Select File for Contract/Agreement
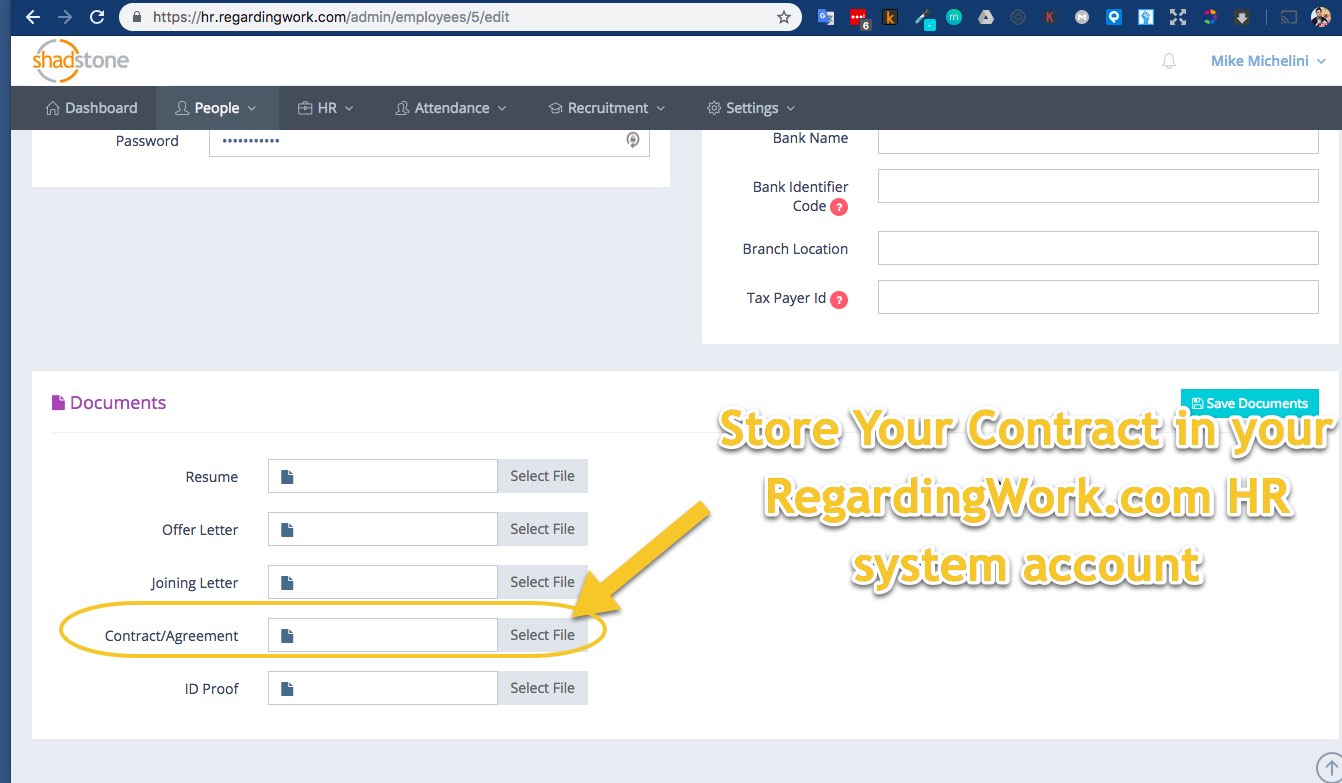Screen dimensions: 1342x783 pos(542,635)
